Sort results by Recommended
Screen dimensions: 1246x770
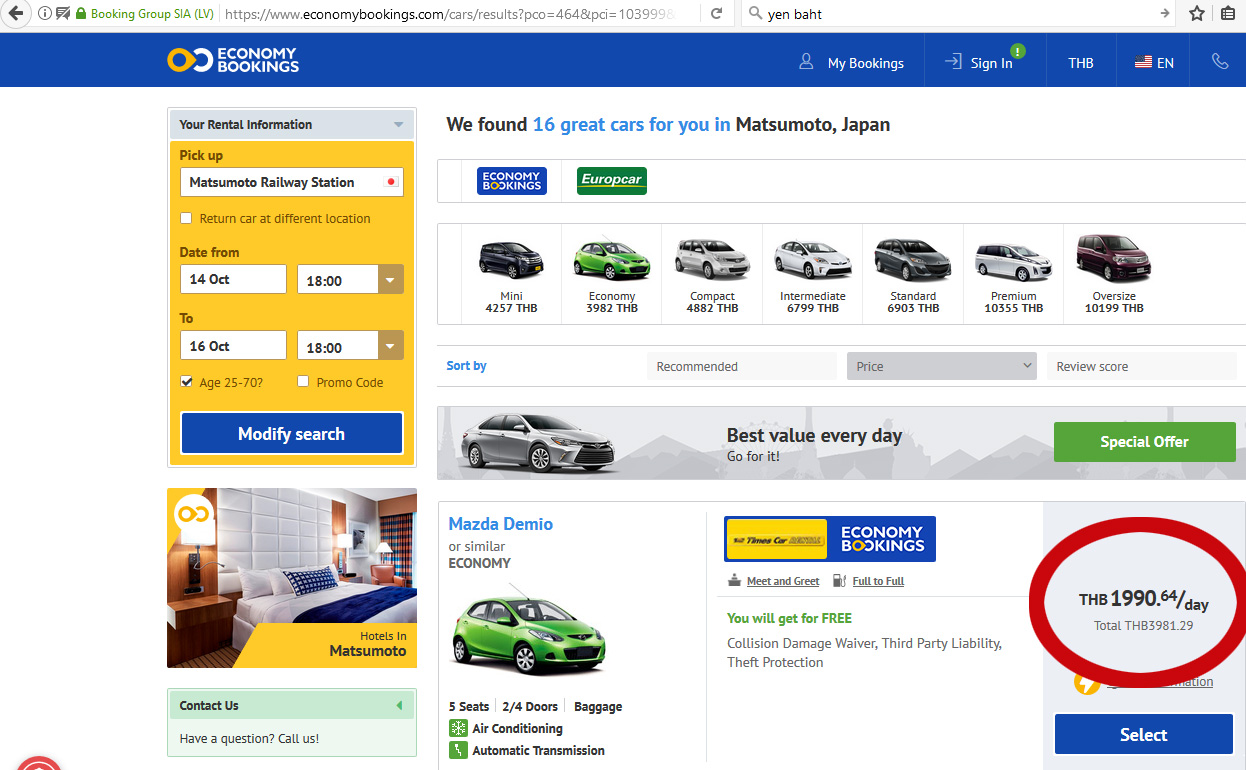[741, 366]
